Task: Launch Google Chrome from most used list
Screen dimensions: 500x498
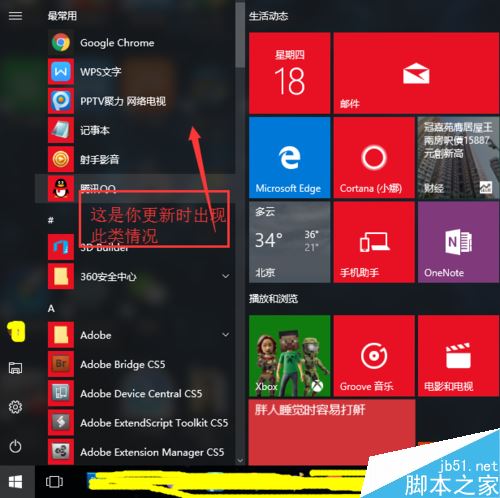Action: (135, 43)
